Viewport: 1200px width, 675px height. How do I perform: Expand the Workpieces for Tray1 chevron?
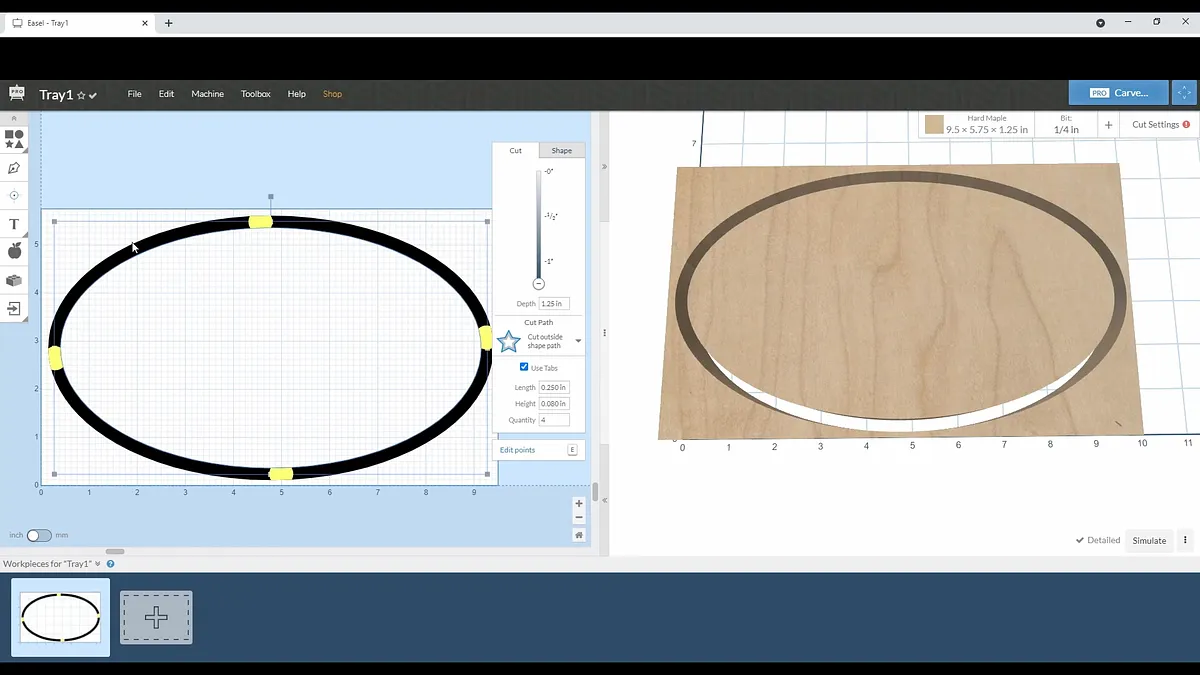98,564
